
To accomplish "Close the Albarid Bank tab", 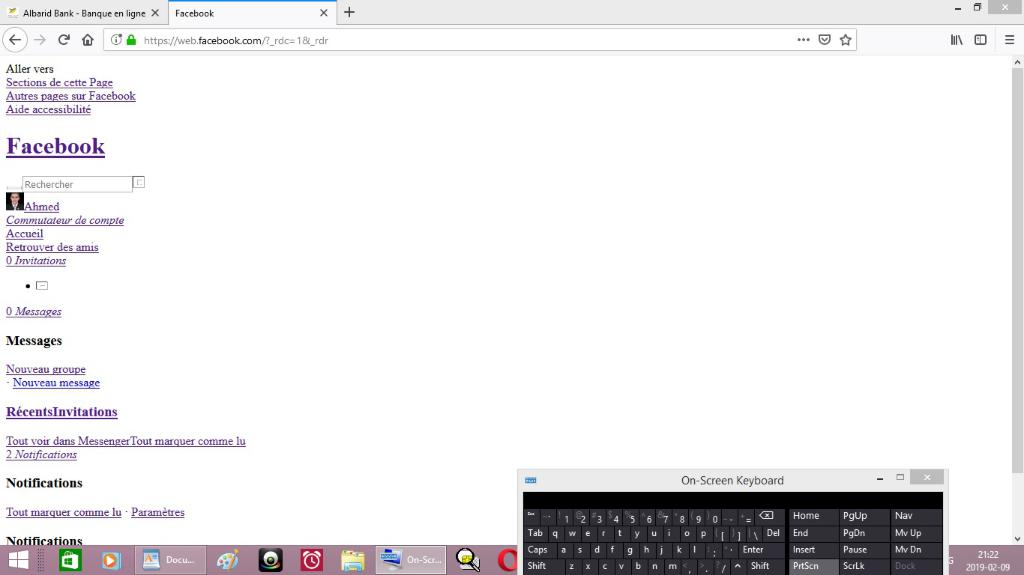I will 155,12.
